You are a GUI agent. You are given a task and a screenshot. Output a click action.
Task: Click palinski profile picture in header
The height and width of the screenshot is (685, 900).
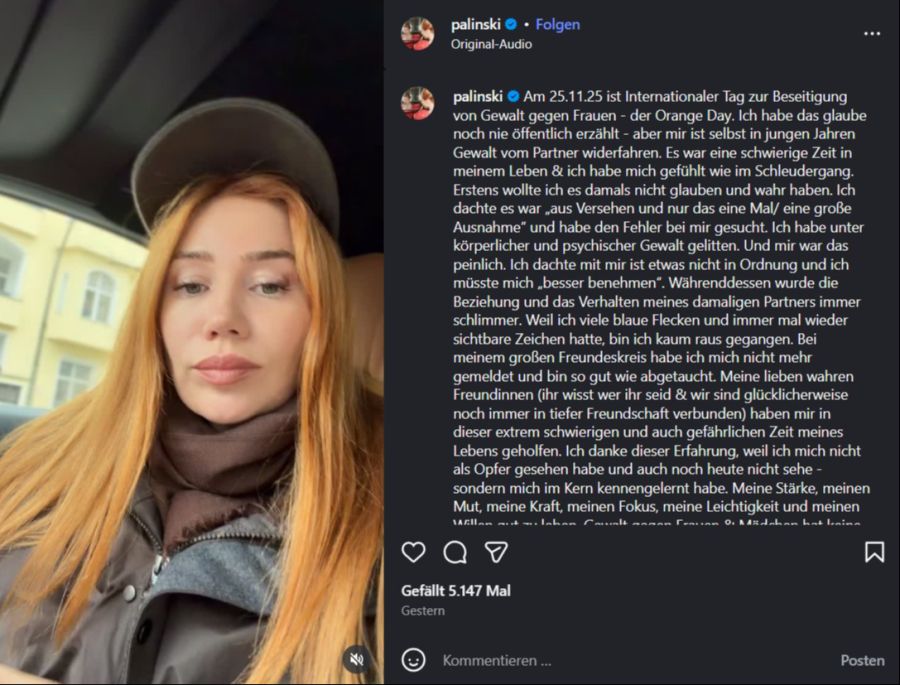point(417,34)
